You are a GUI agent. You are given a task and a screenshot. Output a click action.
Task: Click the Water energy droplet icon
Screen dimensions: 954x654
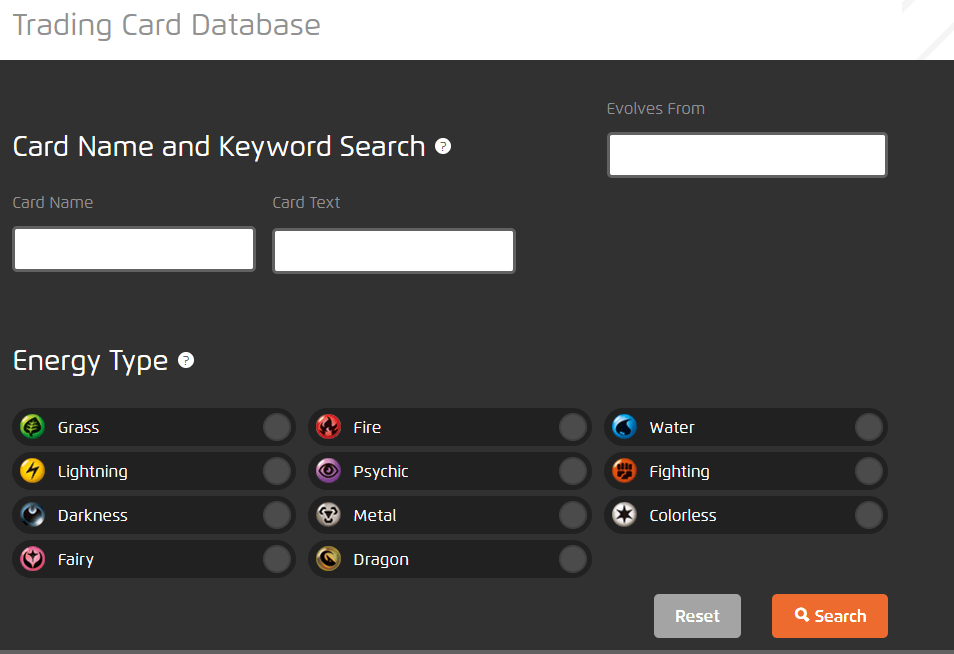(x=624, y=427)
